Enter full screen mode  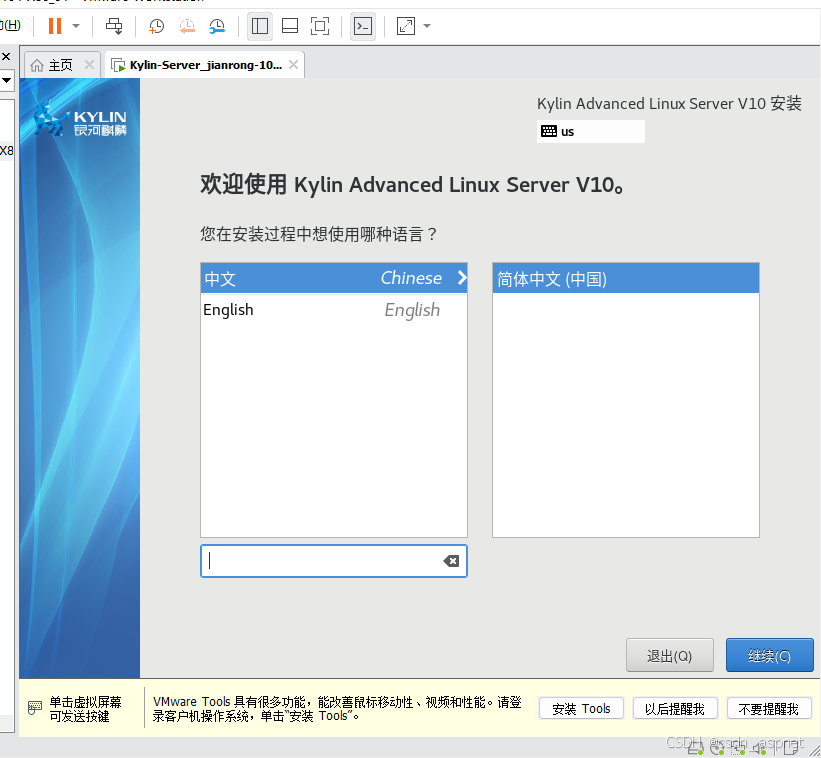[320, 26]
